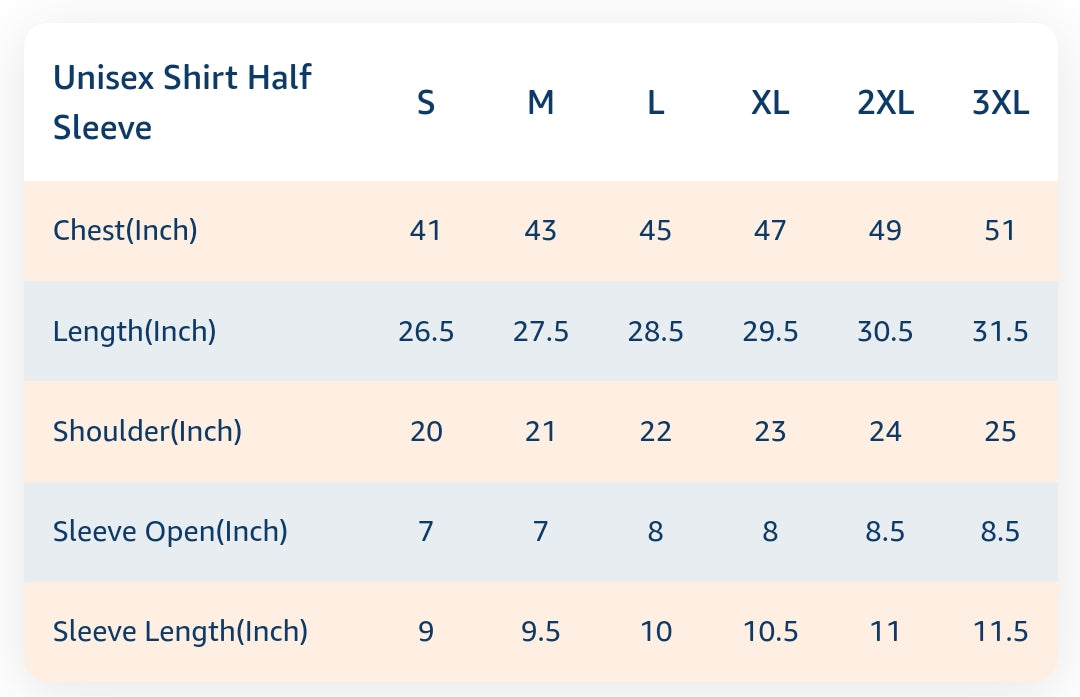Click sleeve length value 10.5 for XL
Screen dimensions: 1080x697
770,632
